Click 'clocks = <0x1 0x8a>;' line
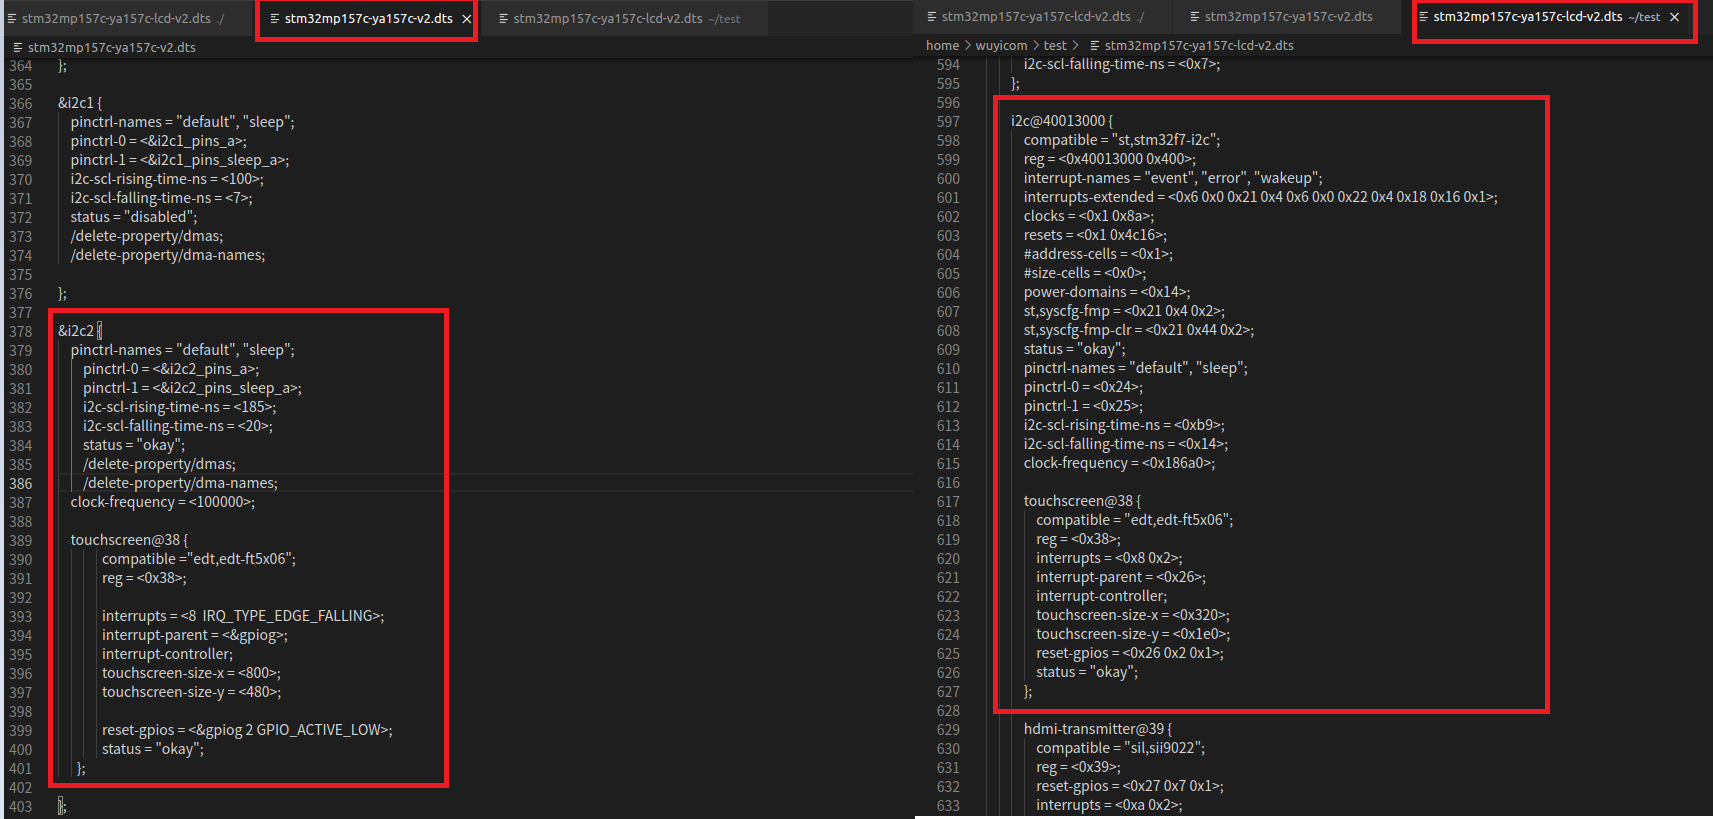 pyautogui.click(x=1089, y=216)
